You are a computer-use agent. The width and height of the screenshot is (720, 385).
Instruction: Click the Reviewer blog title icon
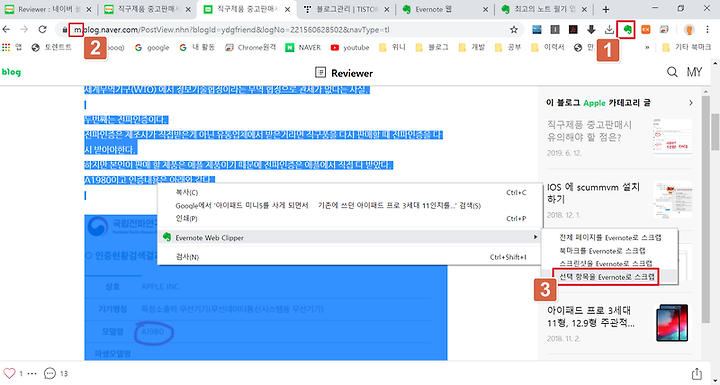pyautogui.click(x=320, y=73)
